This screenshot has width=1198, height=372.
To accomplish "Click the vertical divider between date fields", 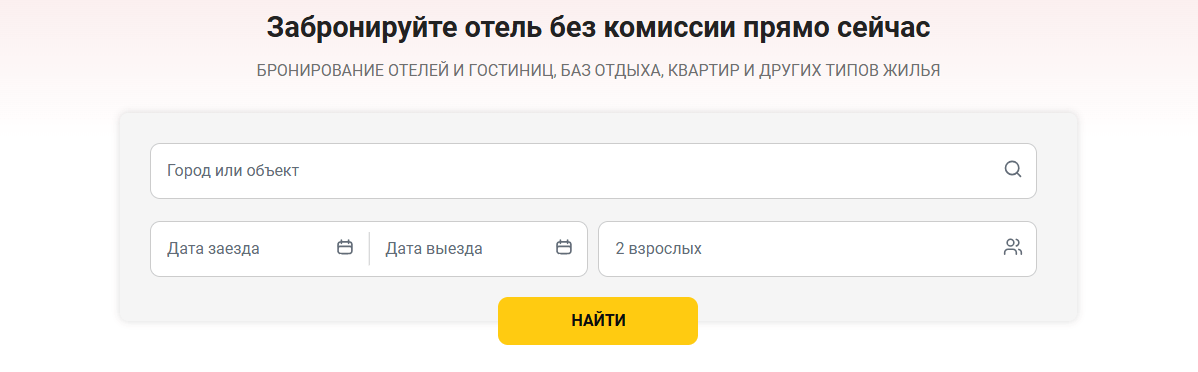I will (x=369, y=248).
